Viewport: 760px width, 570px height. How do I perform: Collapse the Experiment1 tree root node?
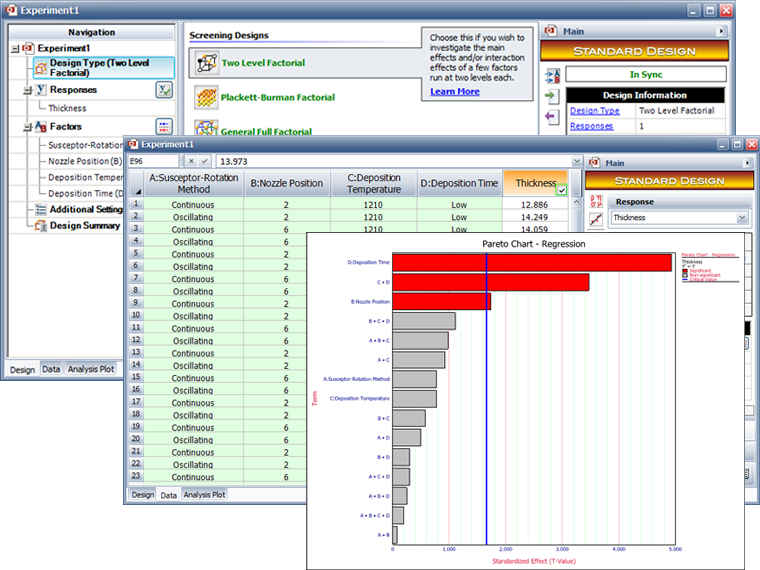coord(13,48)
